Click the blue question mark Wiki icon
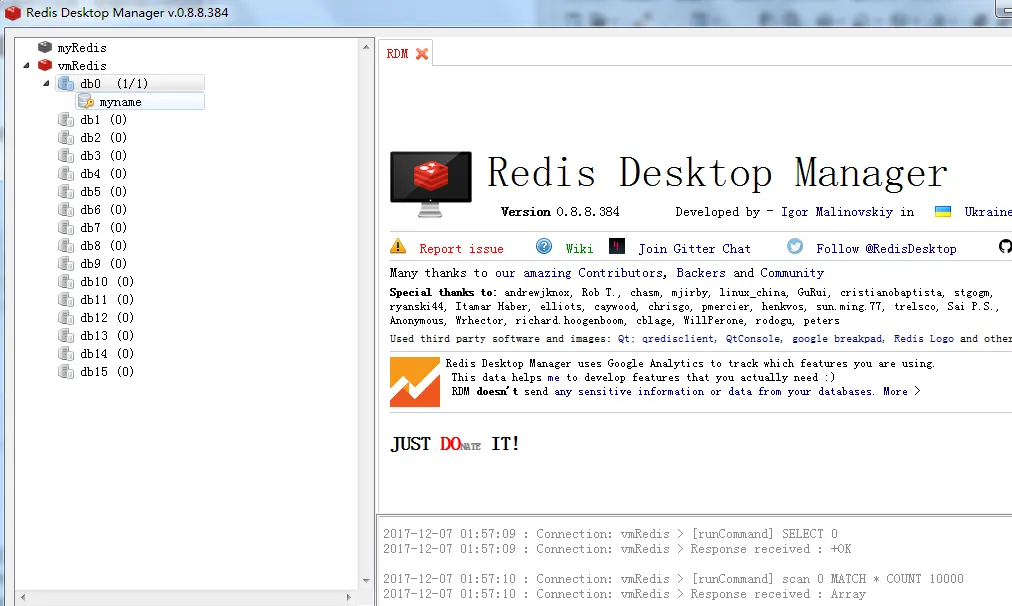The image size is (1012, 606). coord(544,247)
